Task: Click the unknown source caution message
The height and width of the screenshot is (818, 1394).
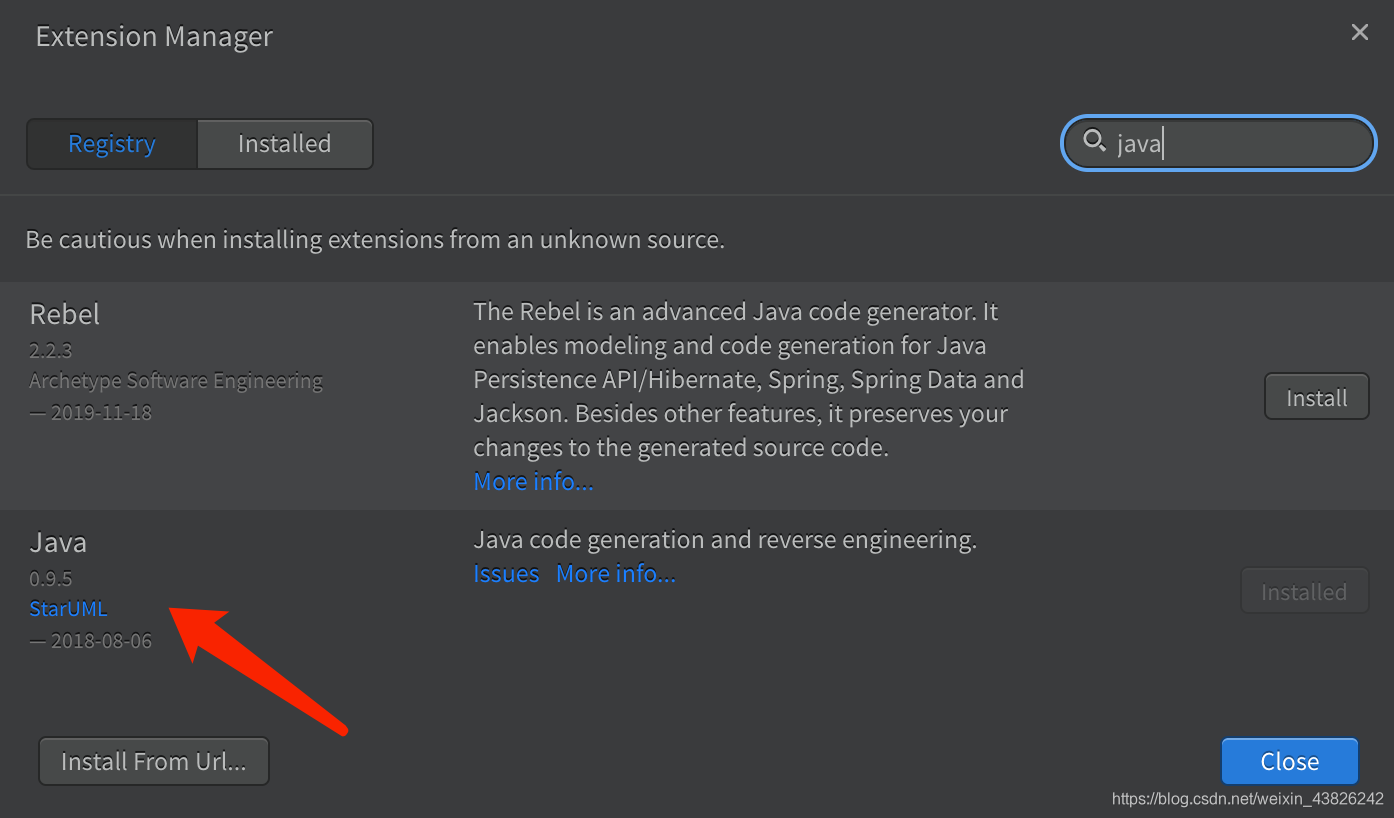Action: [x=375, y=240]
